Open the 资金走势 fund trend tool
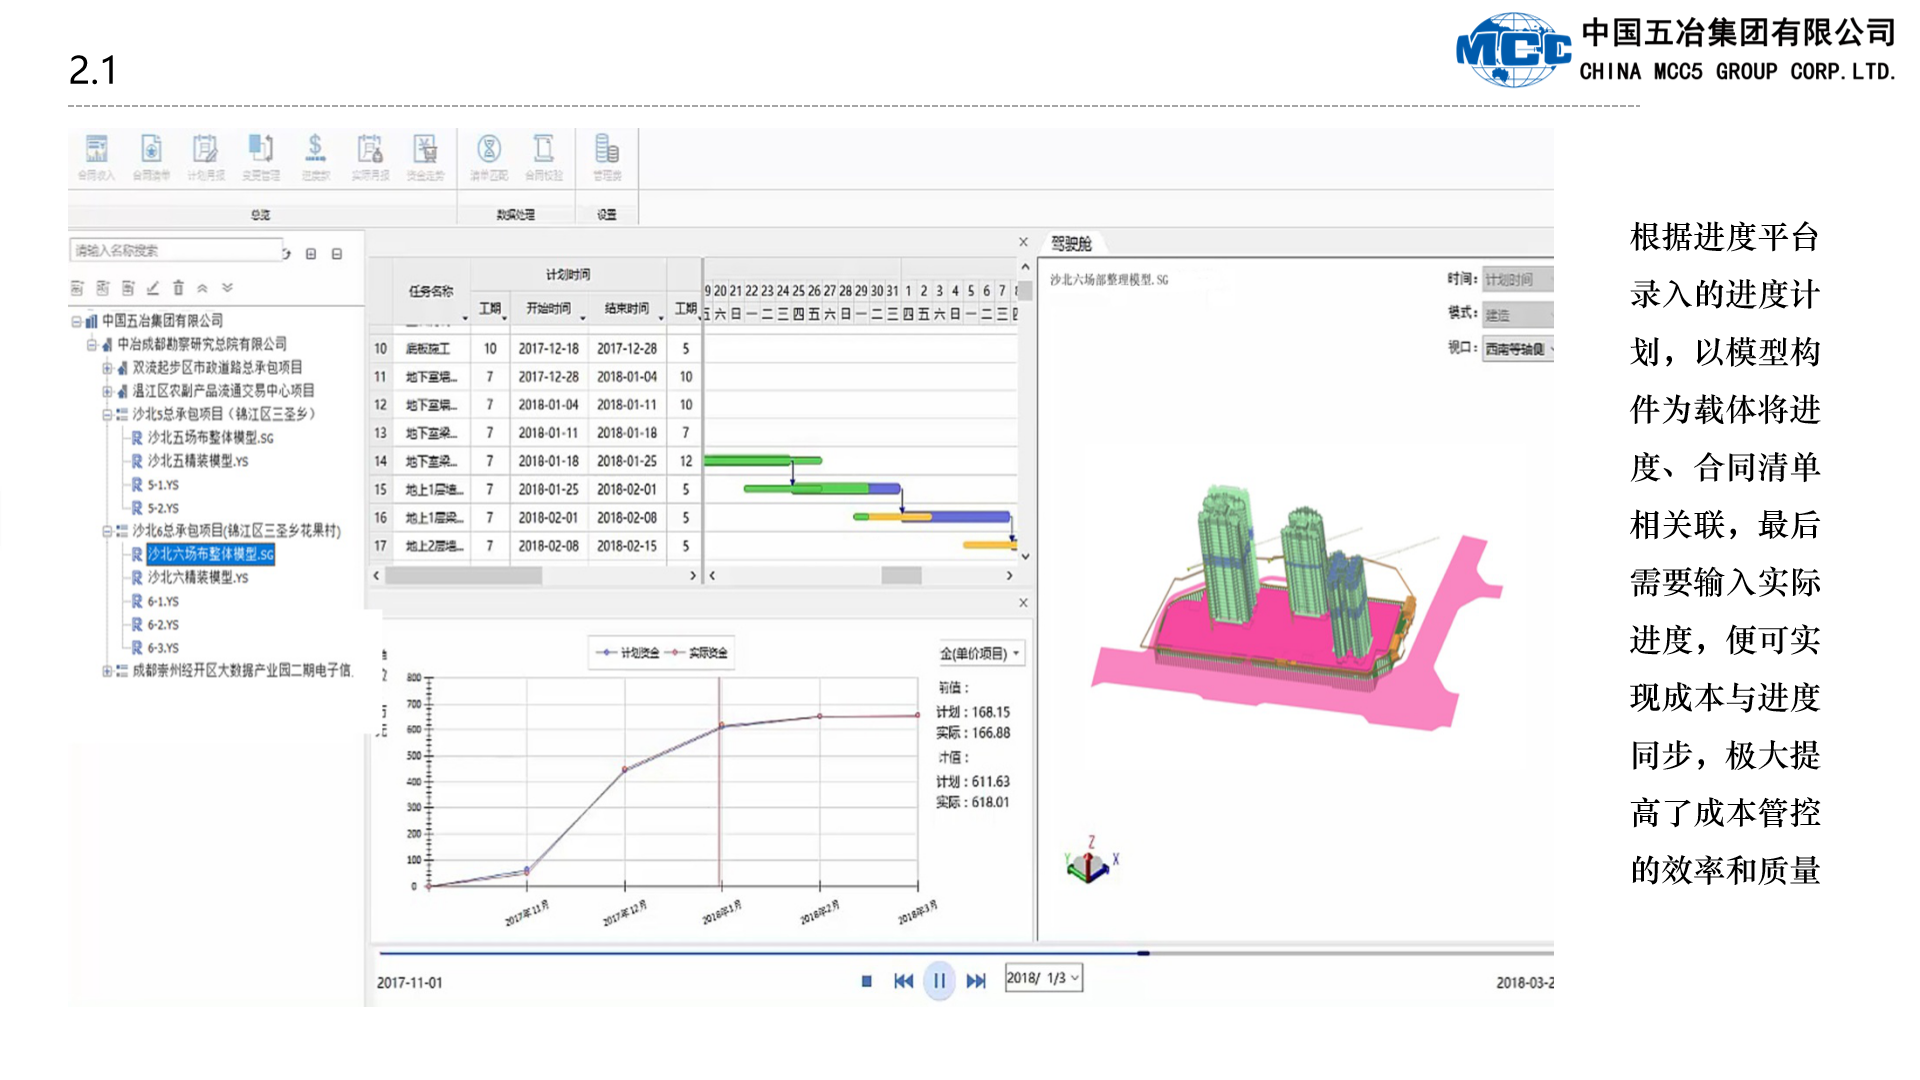The image size is (1920, 1080). [x=425, y=157]
